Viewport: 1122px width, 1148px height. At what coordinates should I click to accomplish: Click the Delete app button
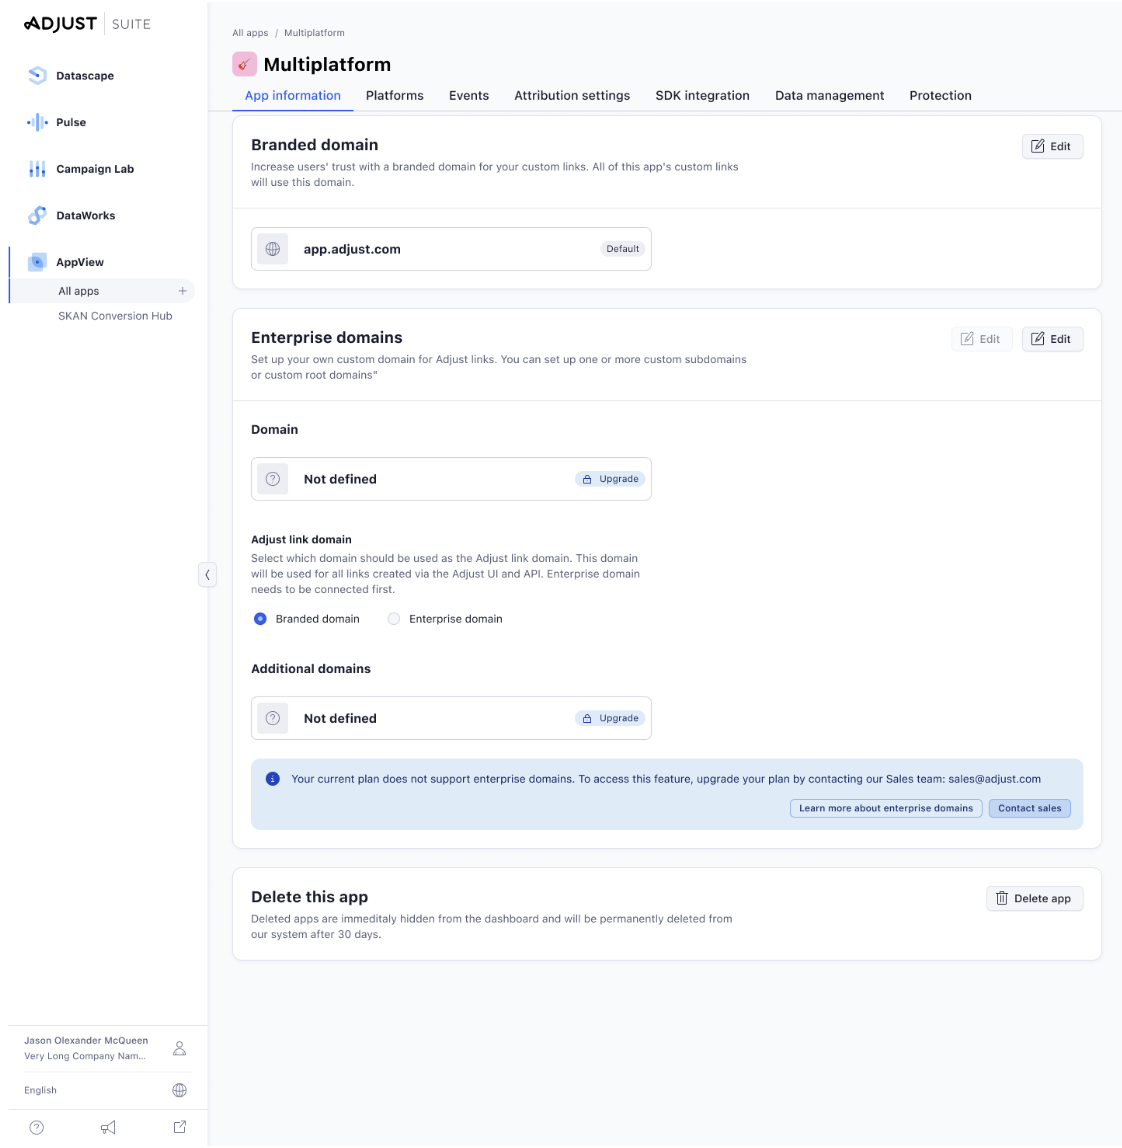pos(1034,898)
